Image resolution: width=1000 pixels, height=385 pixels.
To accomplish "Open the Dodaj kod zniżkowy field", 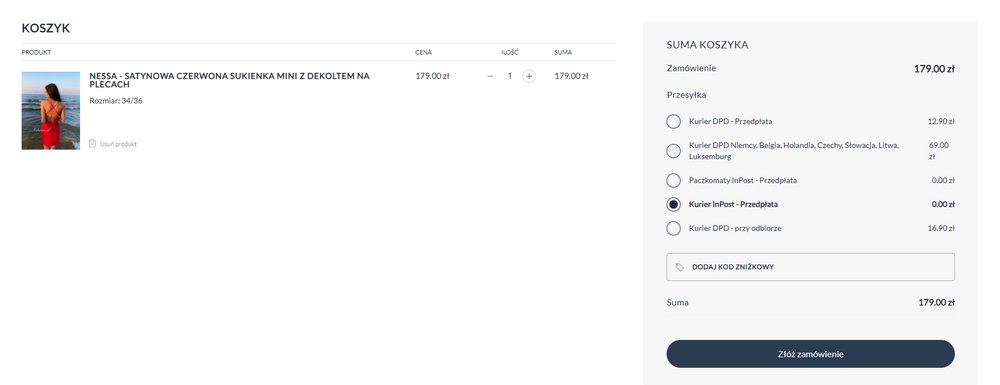I will [x=811, y=267].
